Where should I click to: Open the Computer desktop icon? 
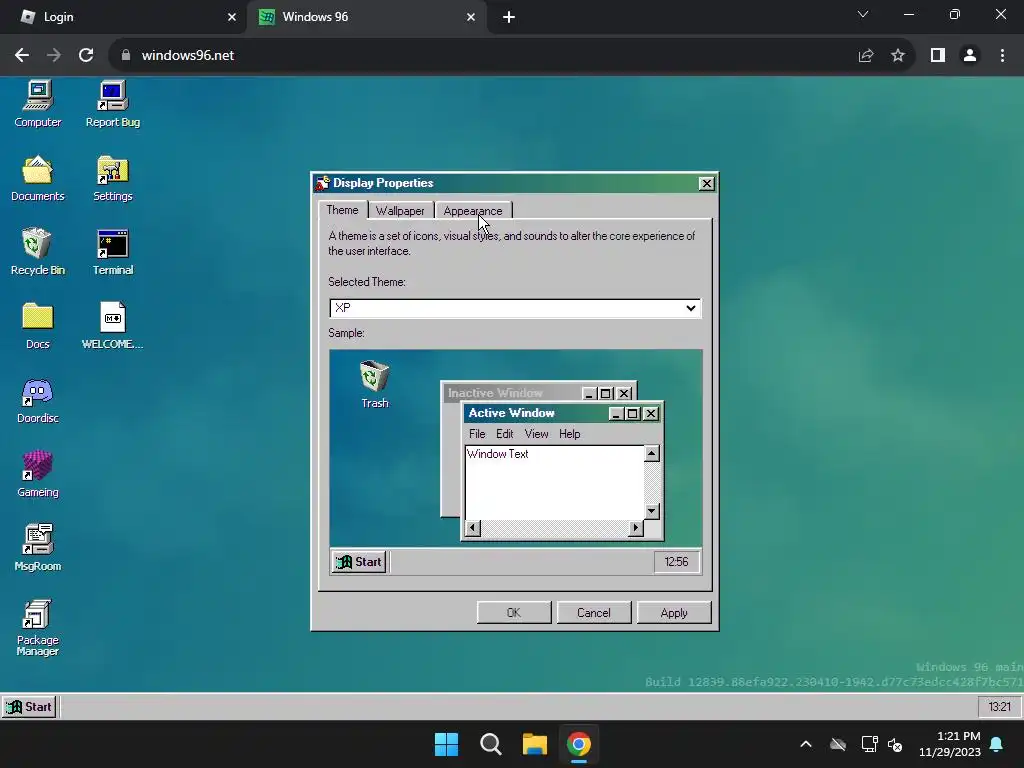click(38, 104)
